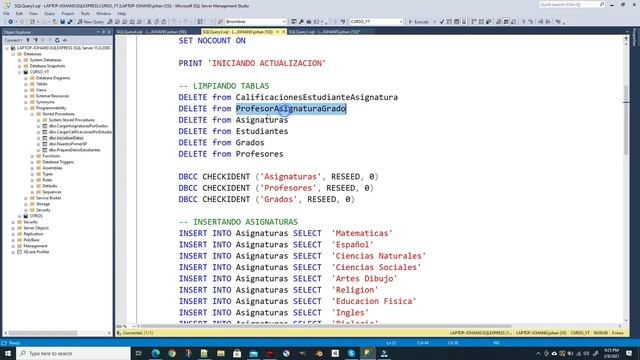Expand the Views folder node
The height and width of the screenshot is (360, 640).
pos(26,90)
